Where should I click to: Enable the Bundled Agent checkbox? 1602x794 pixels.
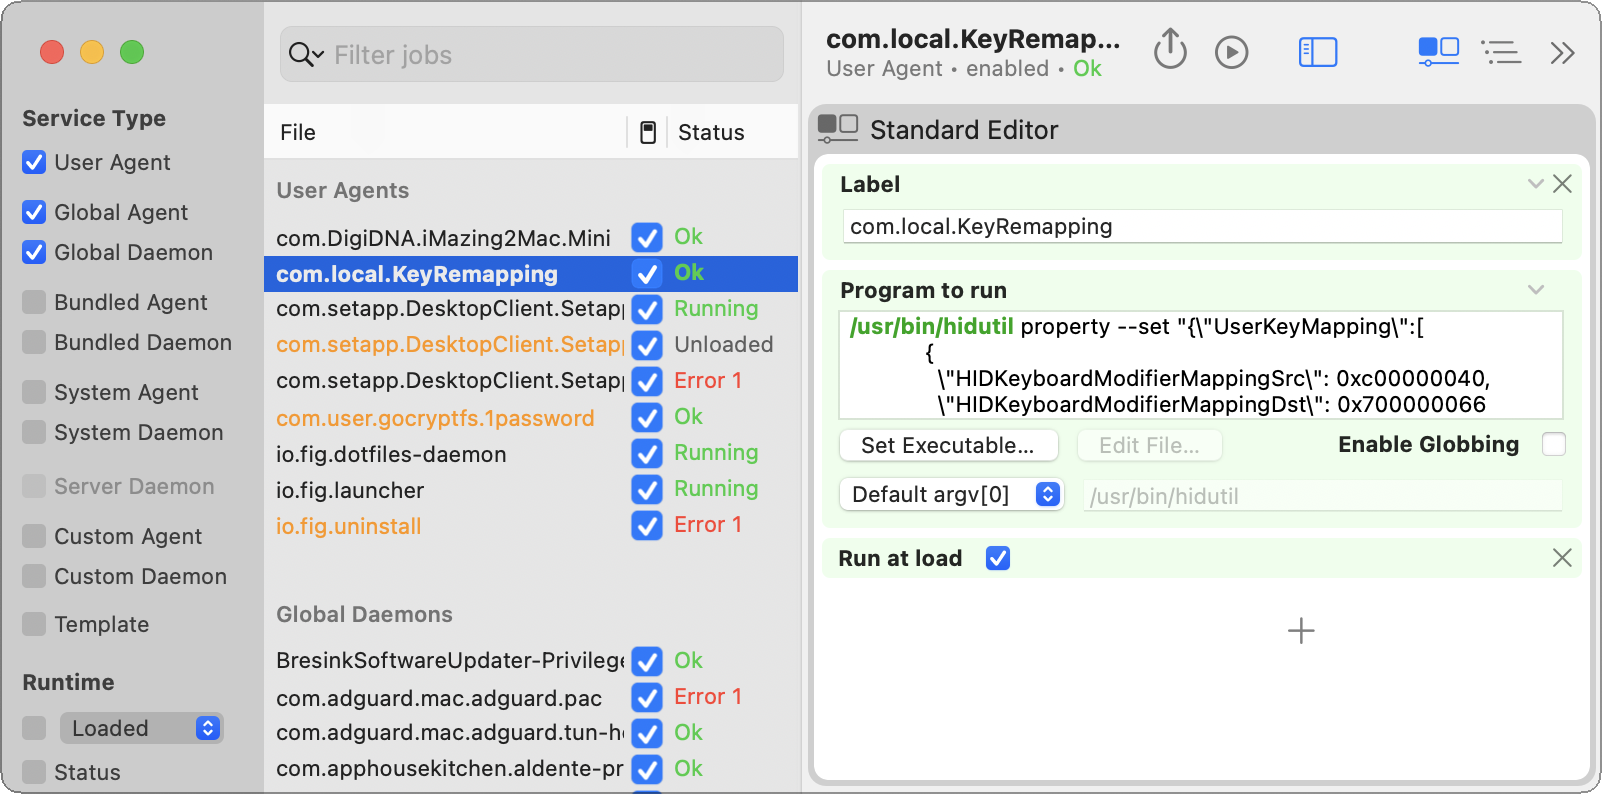coord(35,302)
